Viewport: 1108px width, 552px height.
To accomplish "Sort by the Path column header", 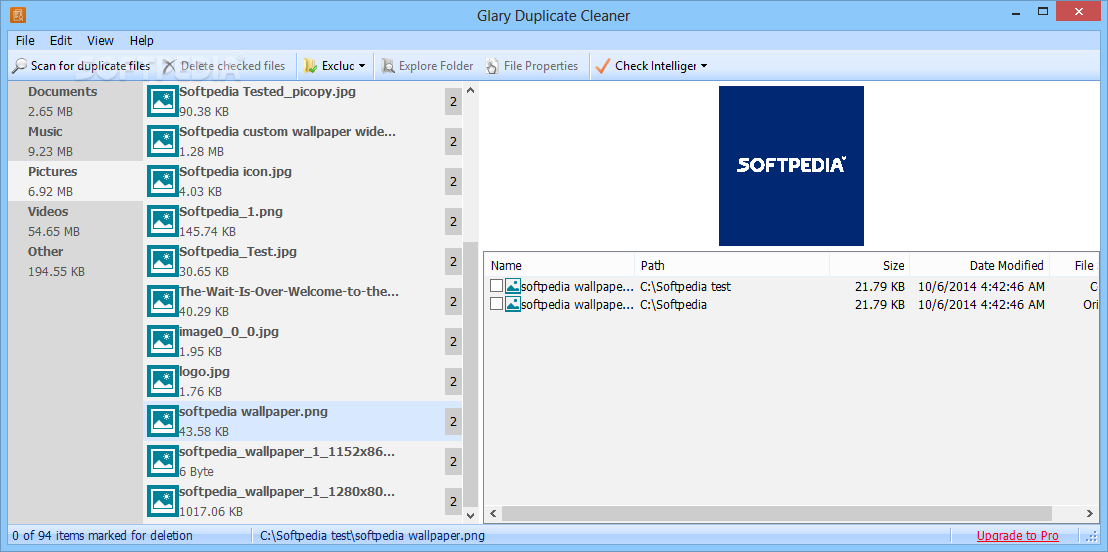I will pyautogui.click(x=731, y=266).
